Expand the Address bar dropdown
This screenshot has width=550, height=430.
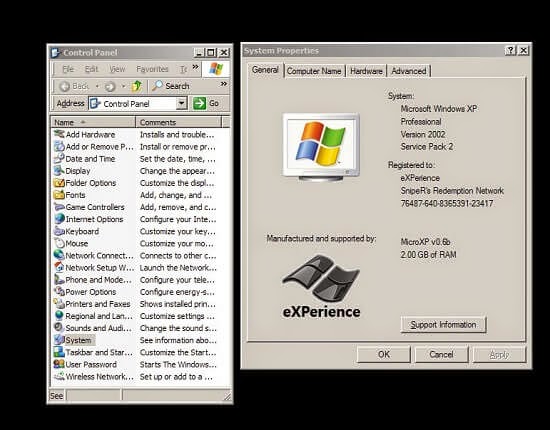pyautogui.click(x=181, y=103)
